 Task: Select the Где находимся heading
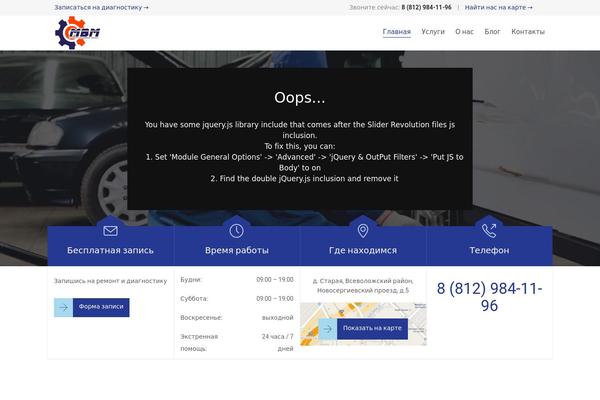363,250
